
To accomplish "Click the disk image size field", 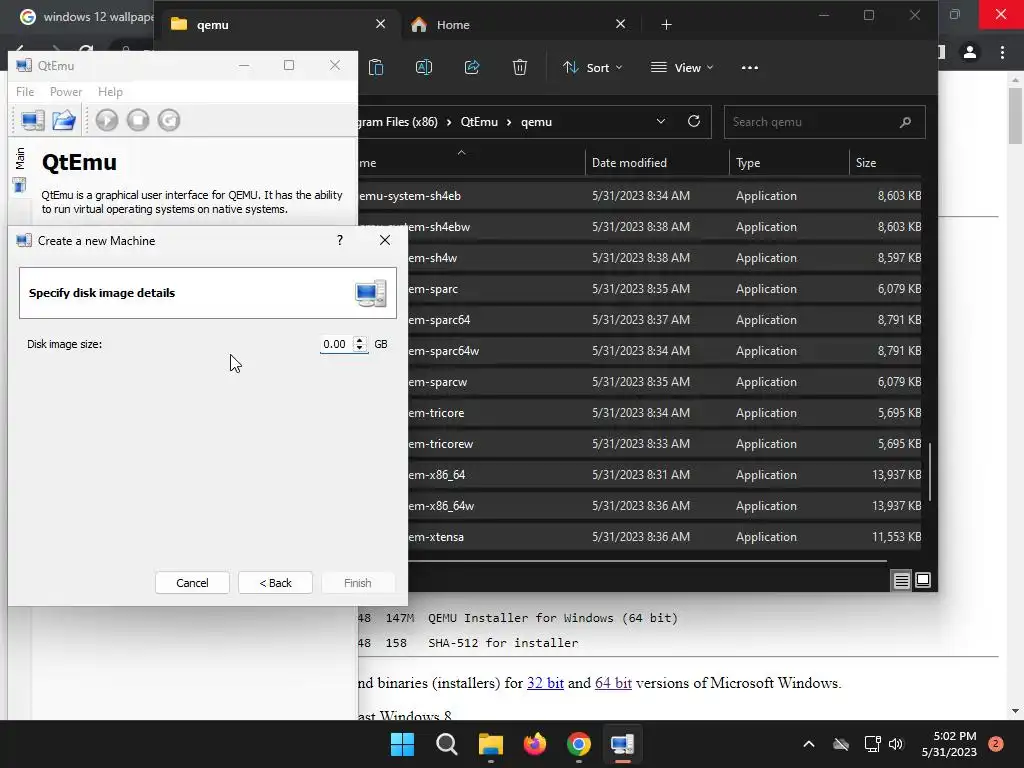I will click(x=336, y=344).
